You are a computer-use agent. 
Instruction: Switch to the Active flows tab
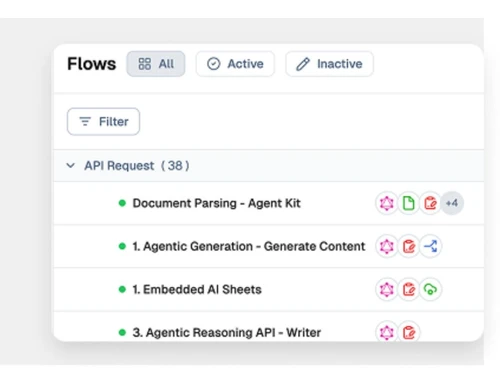coord(235,64)
